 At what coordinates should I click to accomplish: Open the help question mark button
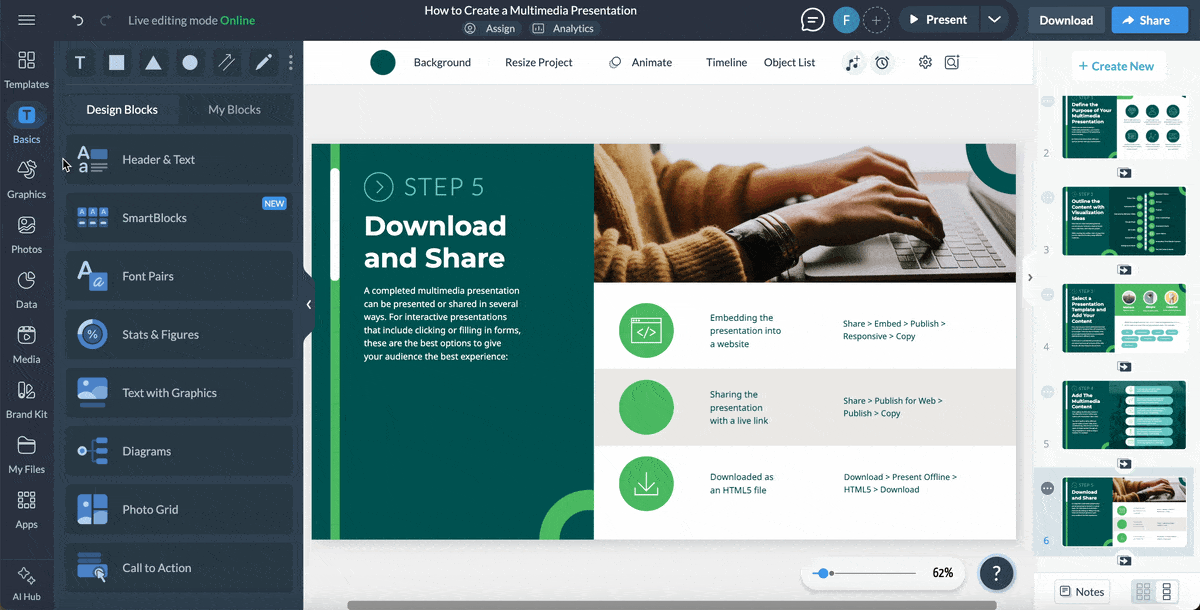pos(996,573)
